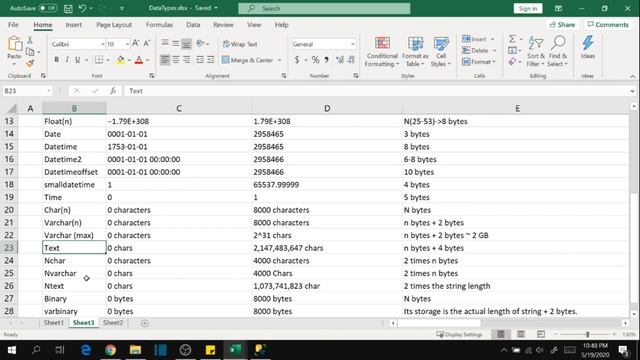
Task: Decrease indent of cell
Action: 200,60
